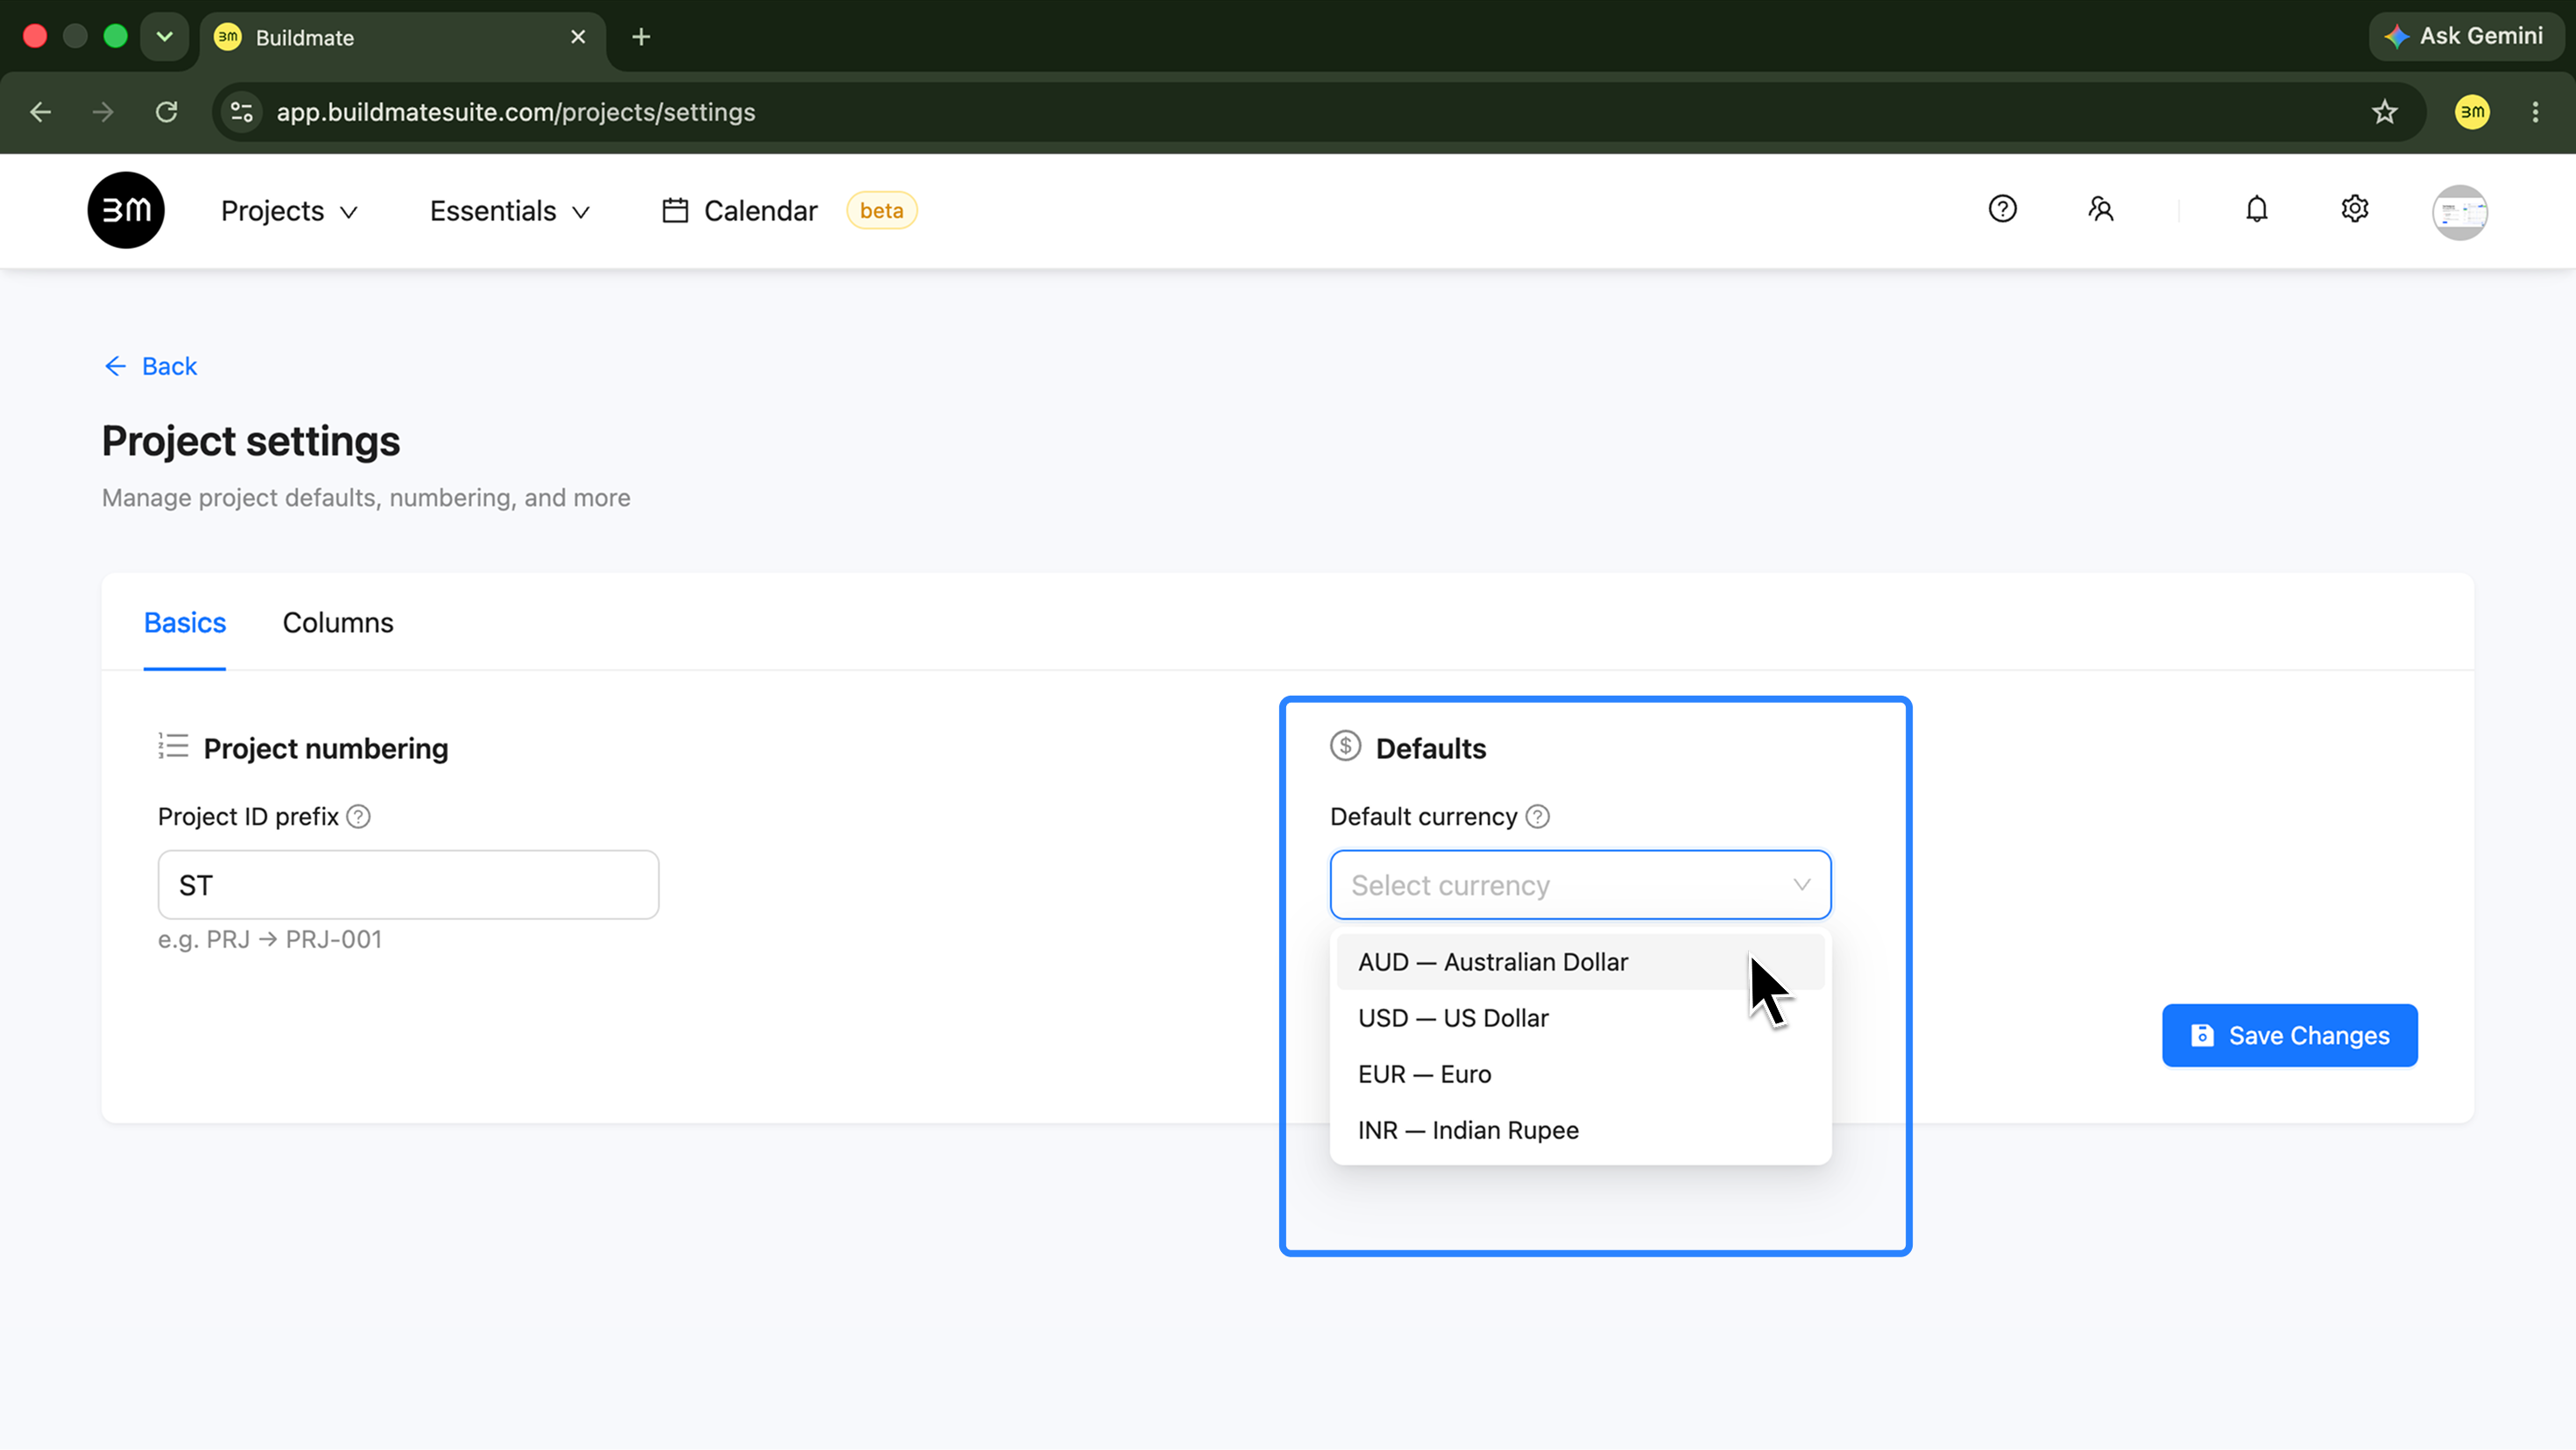The height and width of the screenshot is (1450, 2576).
Task: Click 'Manage project defaults, numbering, and more' text
Action: [x=366, y=498]
